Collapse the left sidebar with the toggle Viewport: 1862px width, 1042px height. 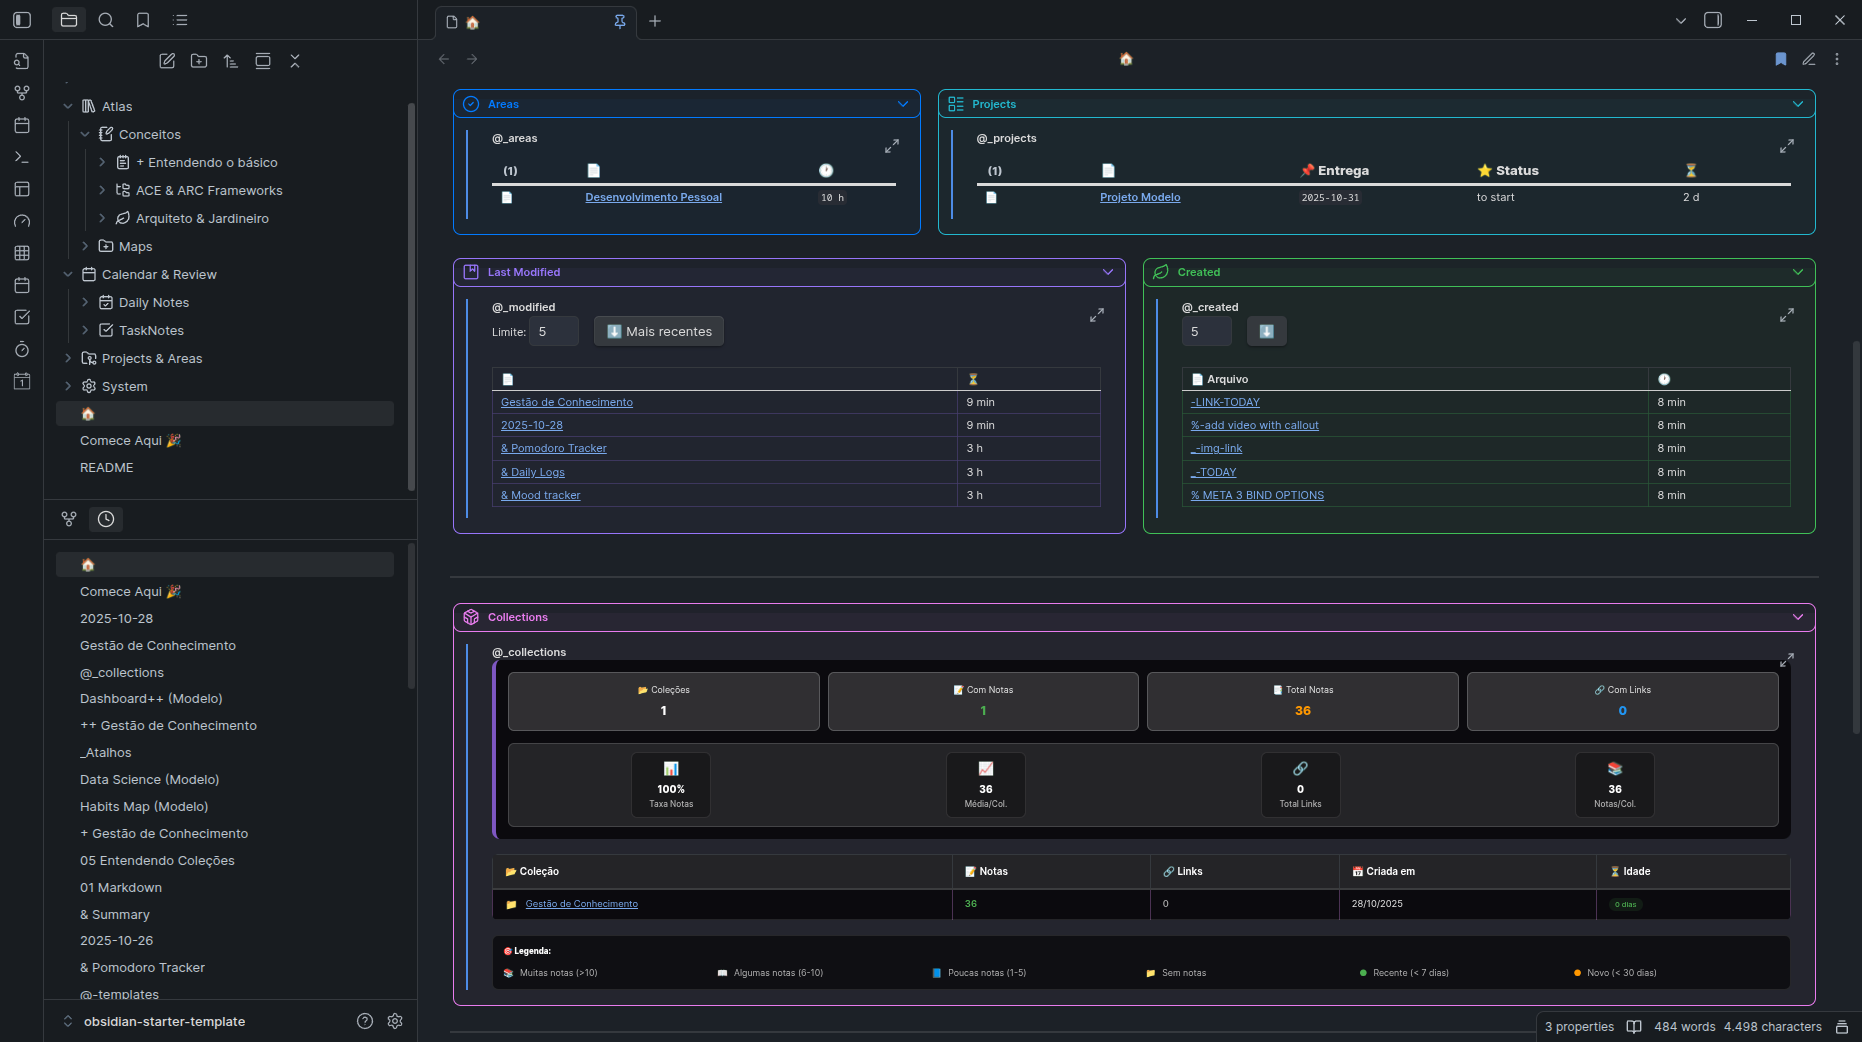22,20
